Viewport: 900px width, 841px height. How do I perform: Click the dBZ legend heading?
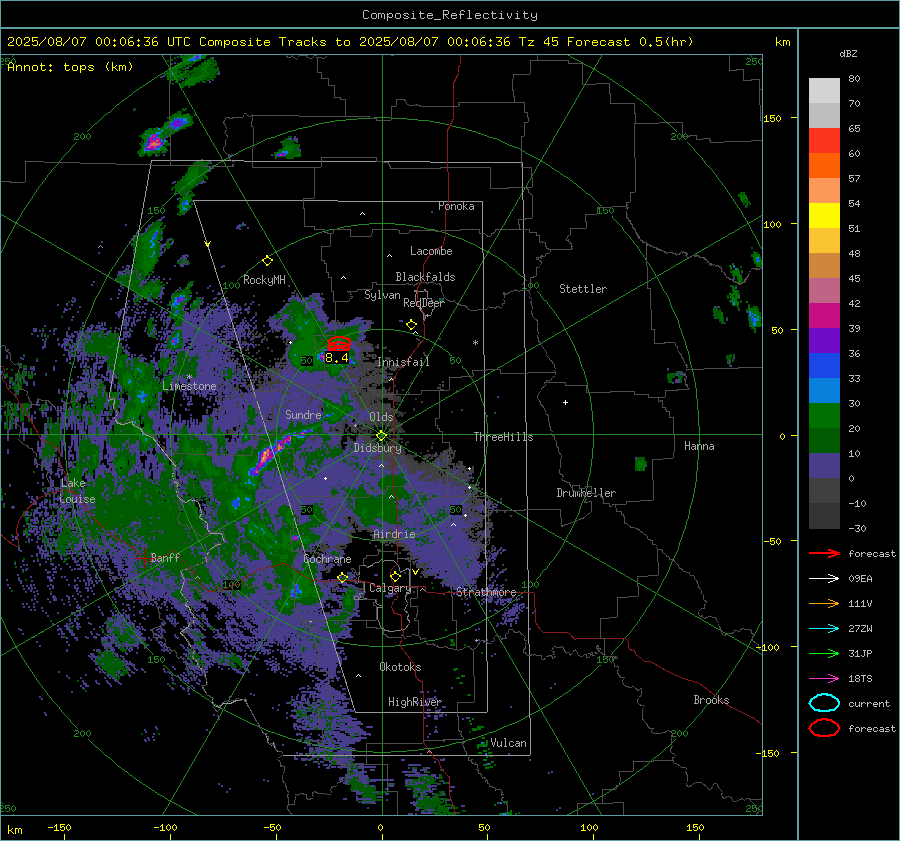tap(848, 54)
